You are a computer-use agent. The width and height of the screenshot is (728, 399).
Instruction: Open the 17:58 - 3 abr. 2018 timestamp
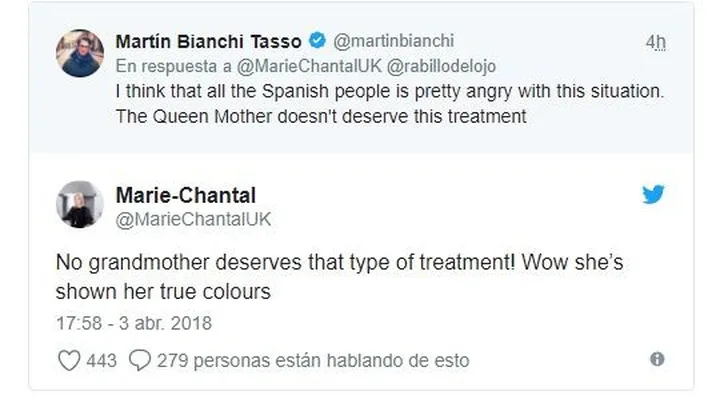tap(134, 323)
